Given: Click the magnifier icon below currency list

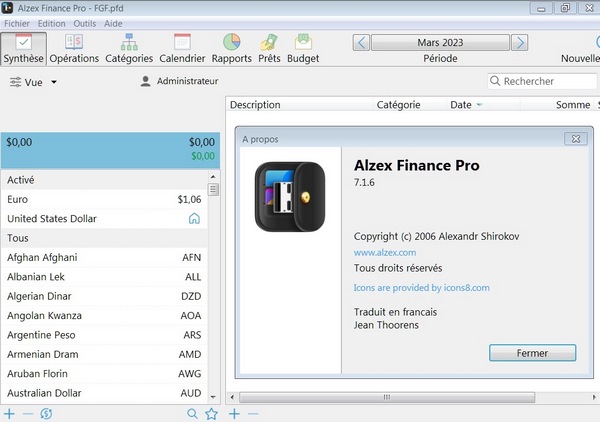Looking at the screenshot, I should (192, 414).
